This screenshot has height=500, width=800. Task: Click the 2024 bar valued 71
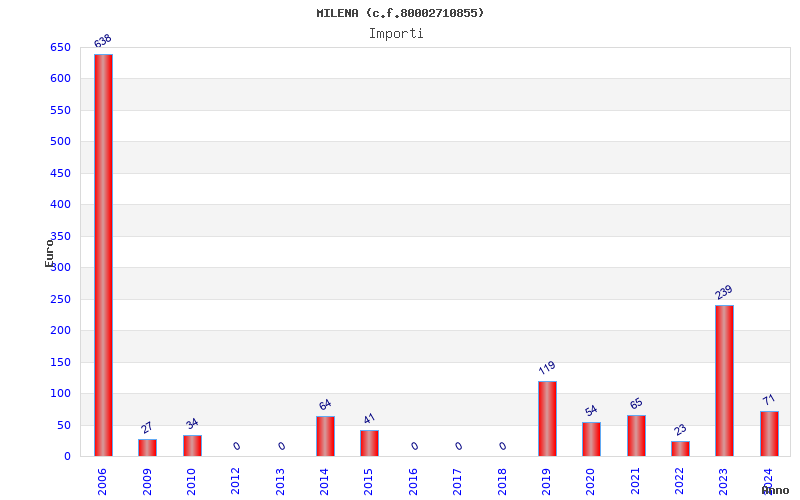[x=769, y=434]
